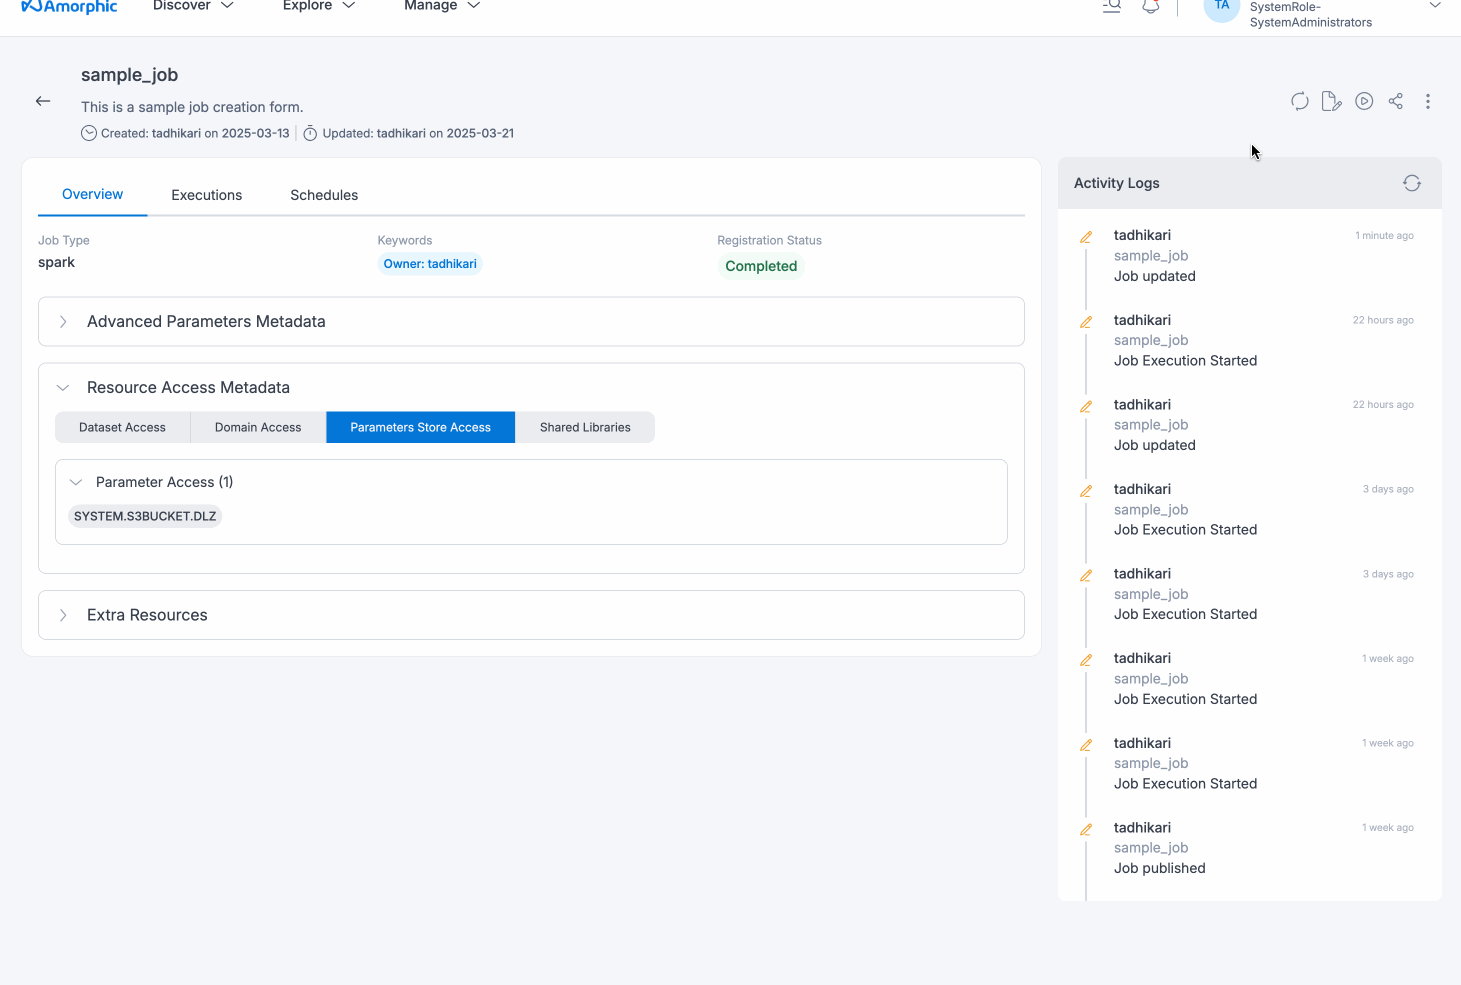The width and height of the screenshot is (1461, 985).
Task: Open the Explore menu
Action: tap(318, 6)
